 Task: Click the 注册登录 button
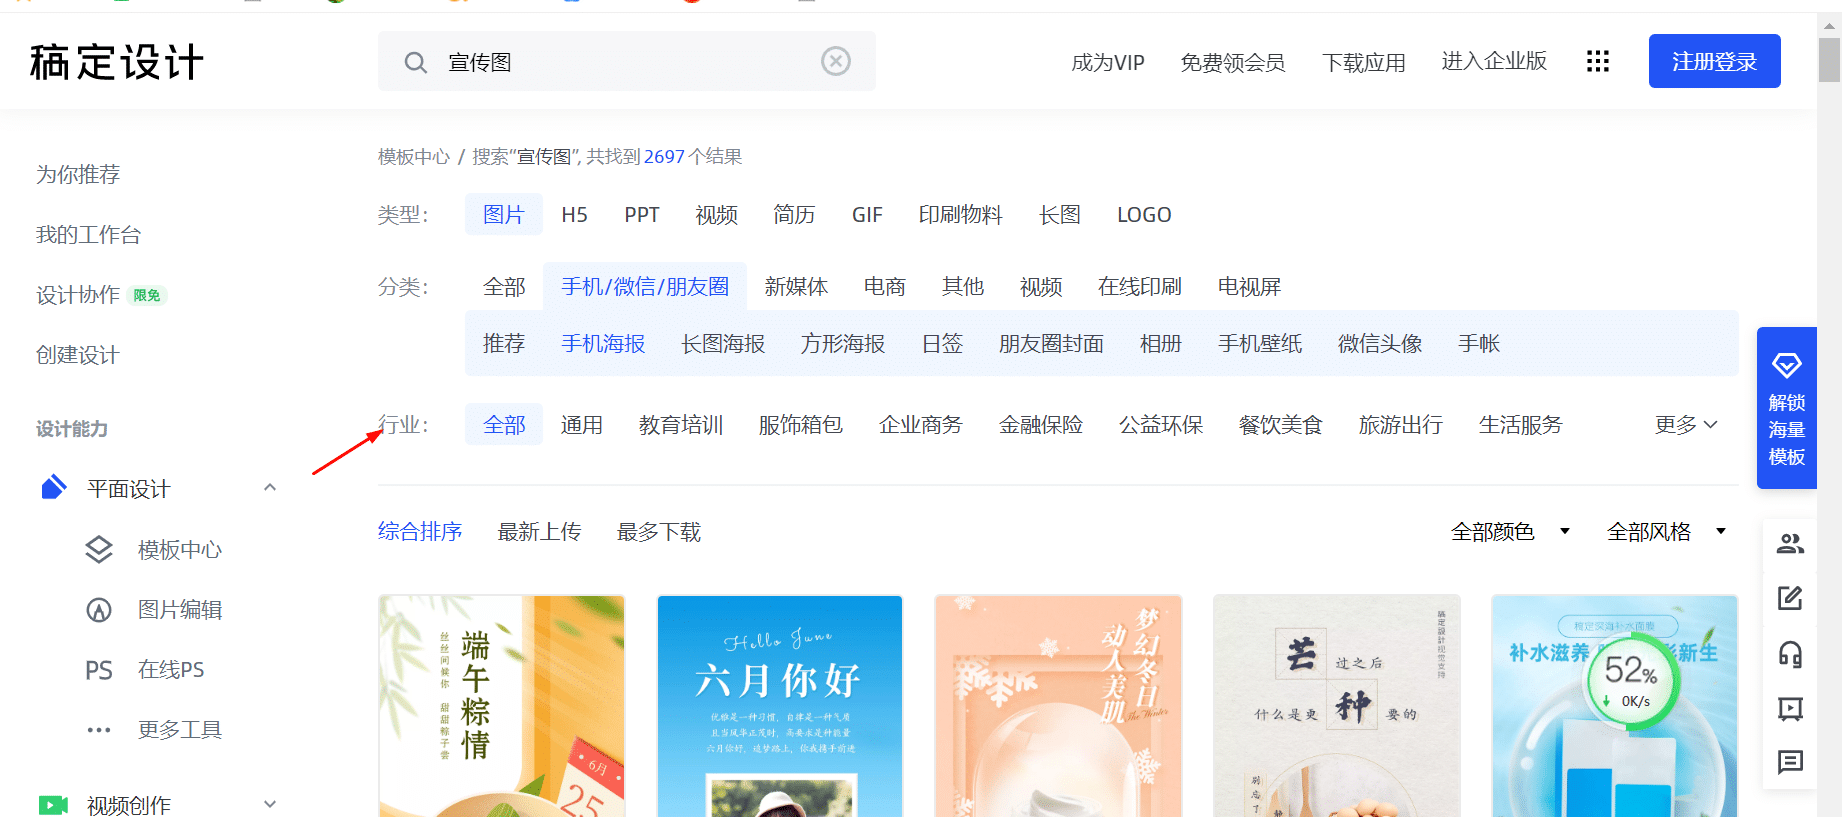[1715, 61]
